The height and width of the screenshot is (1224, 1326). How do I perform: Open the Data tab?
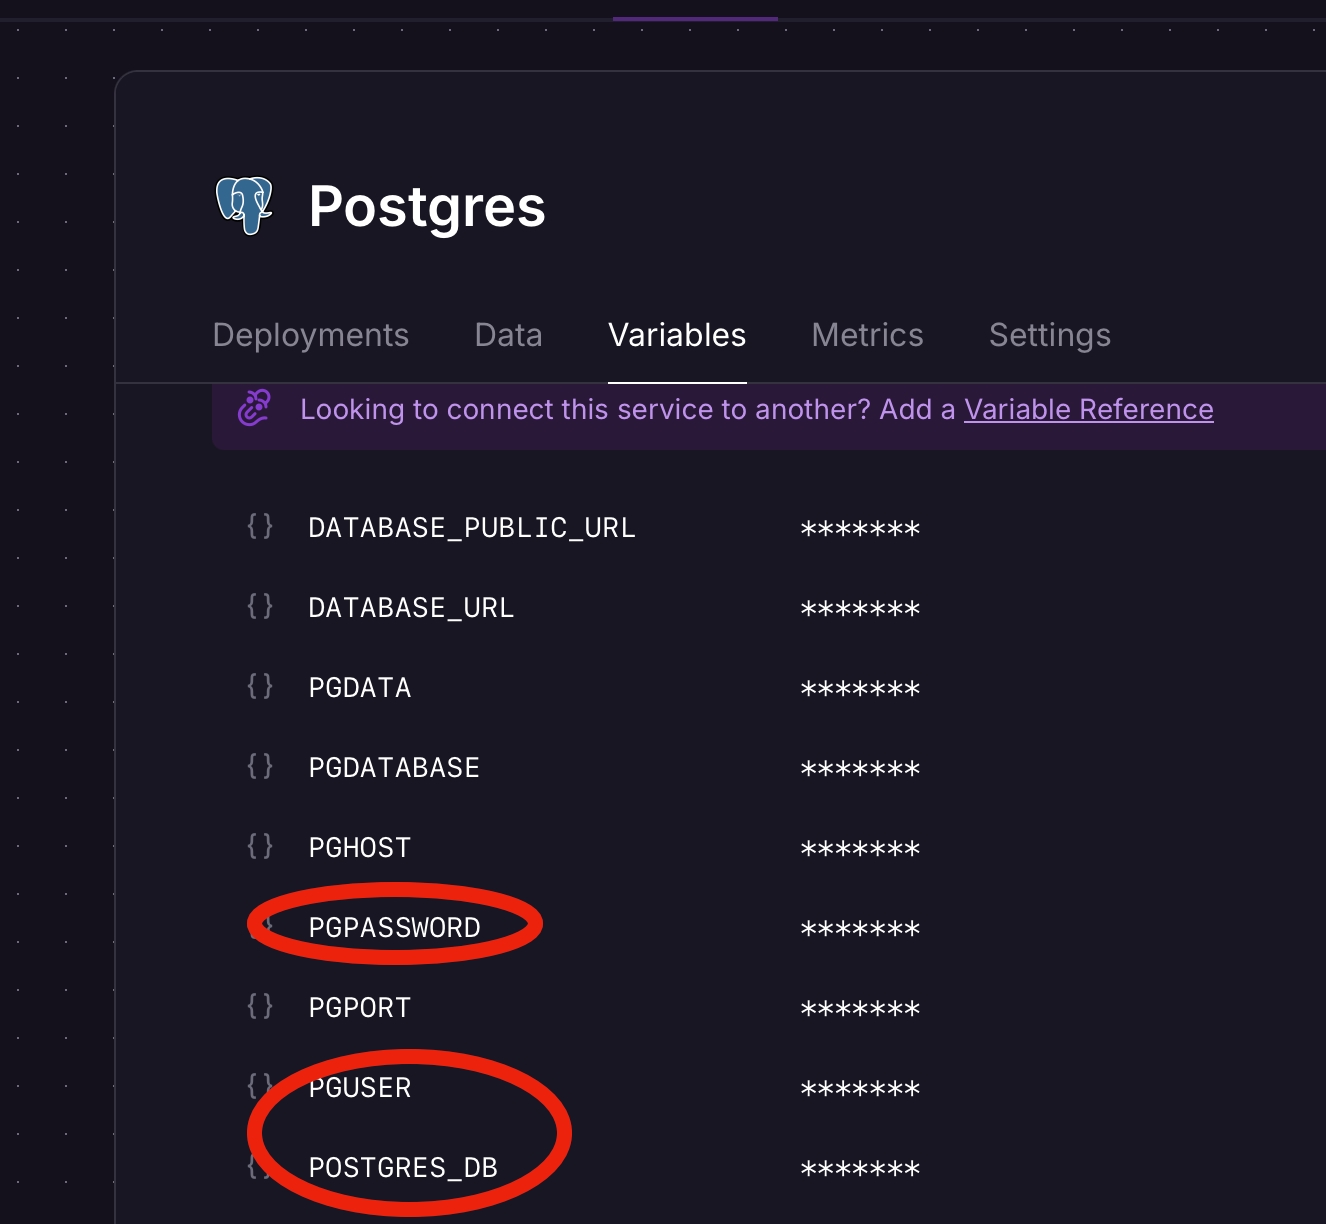click(508, 335)
